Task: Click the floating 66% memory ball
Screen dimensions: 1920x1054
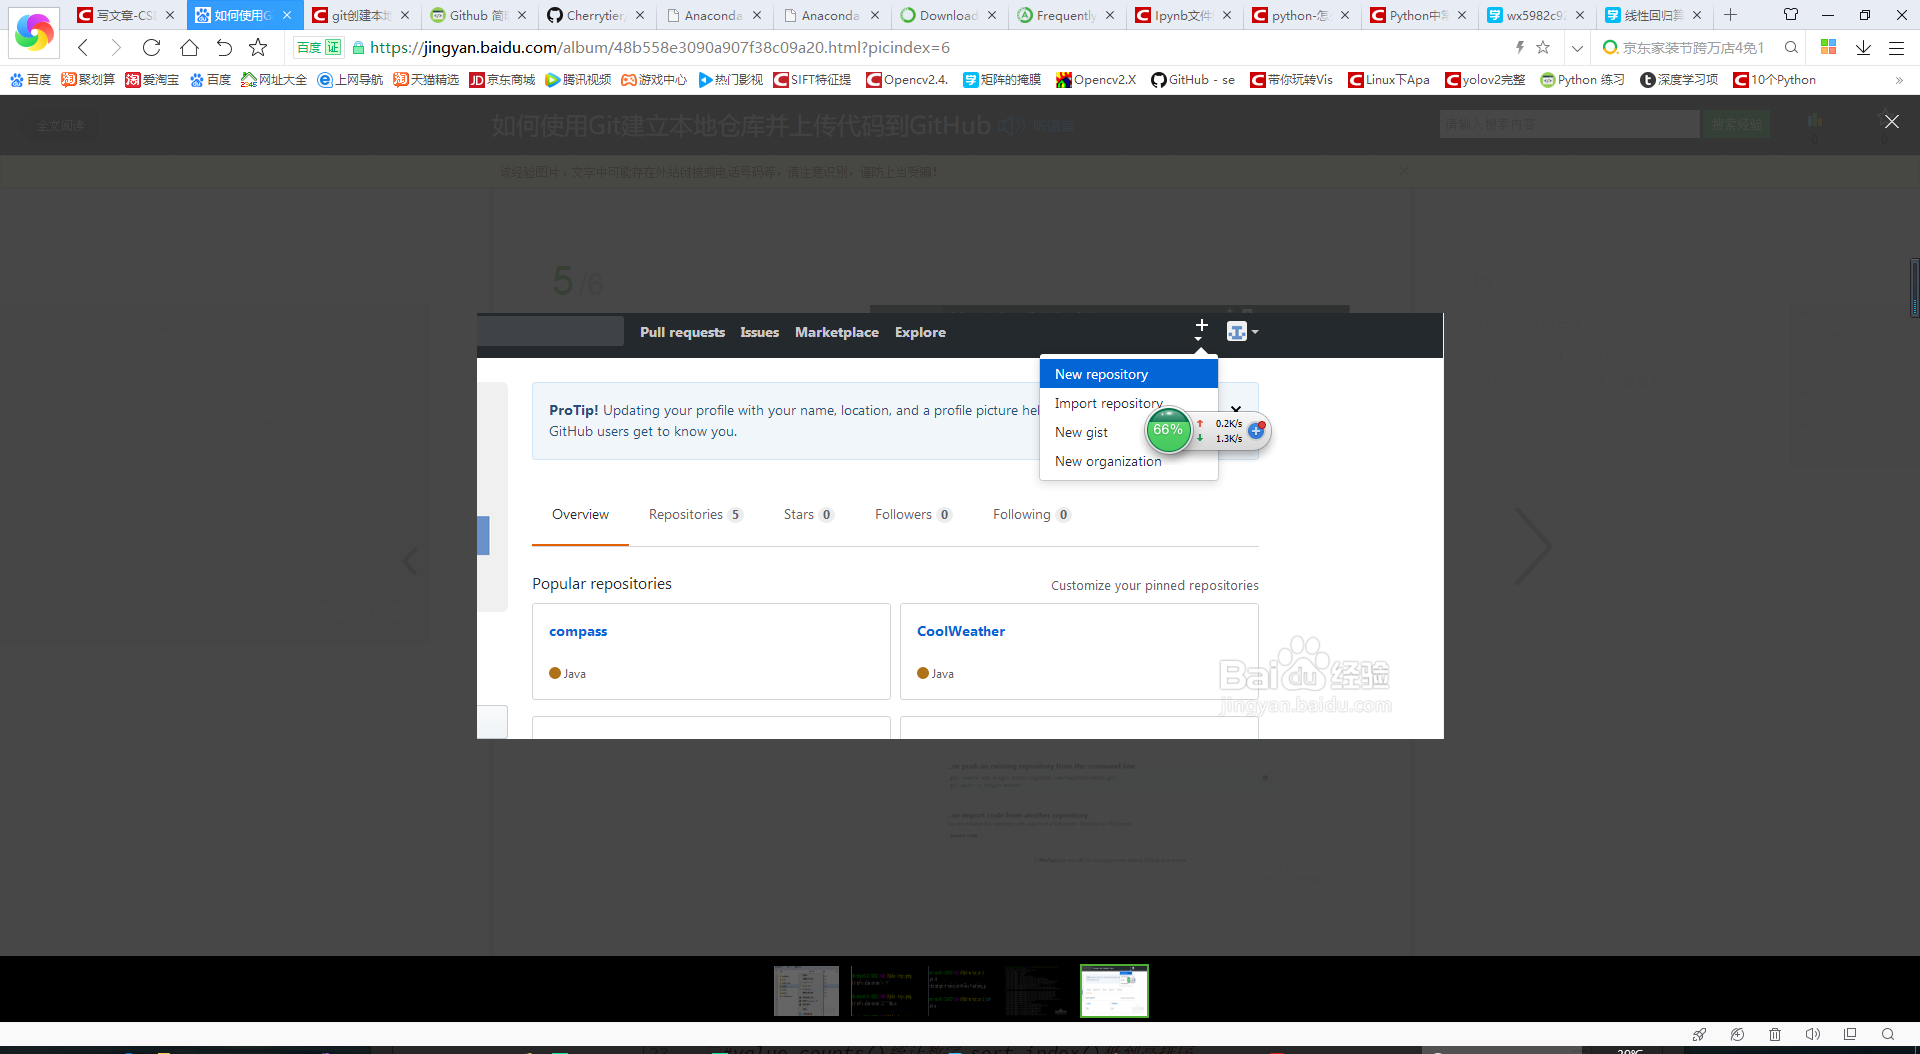Action: coord(1168,430)
